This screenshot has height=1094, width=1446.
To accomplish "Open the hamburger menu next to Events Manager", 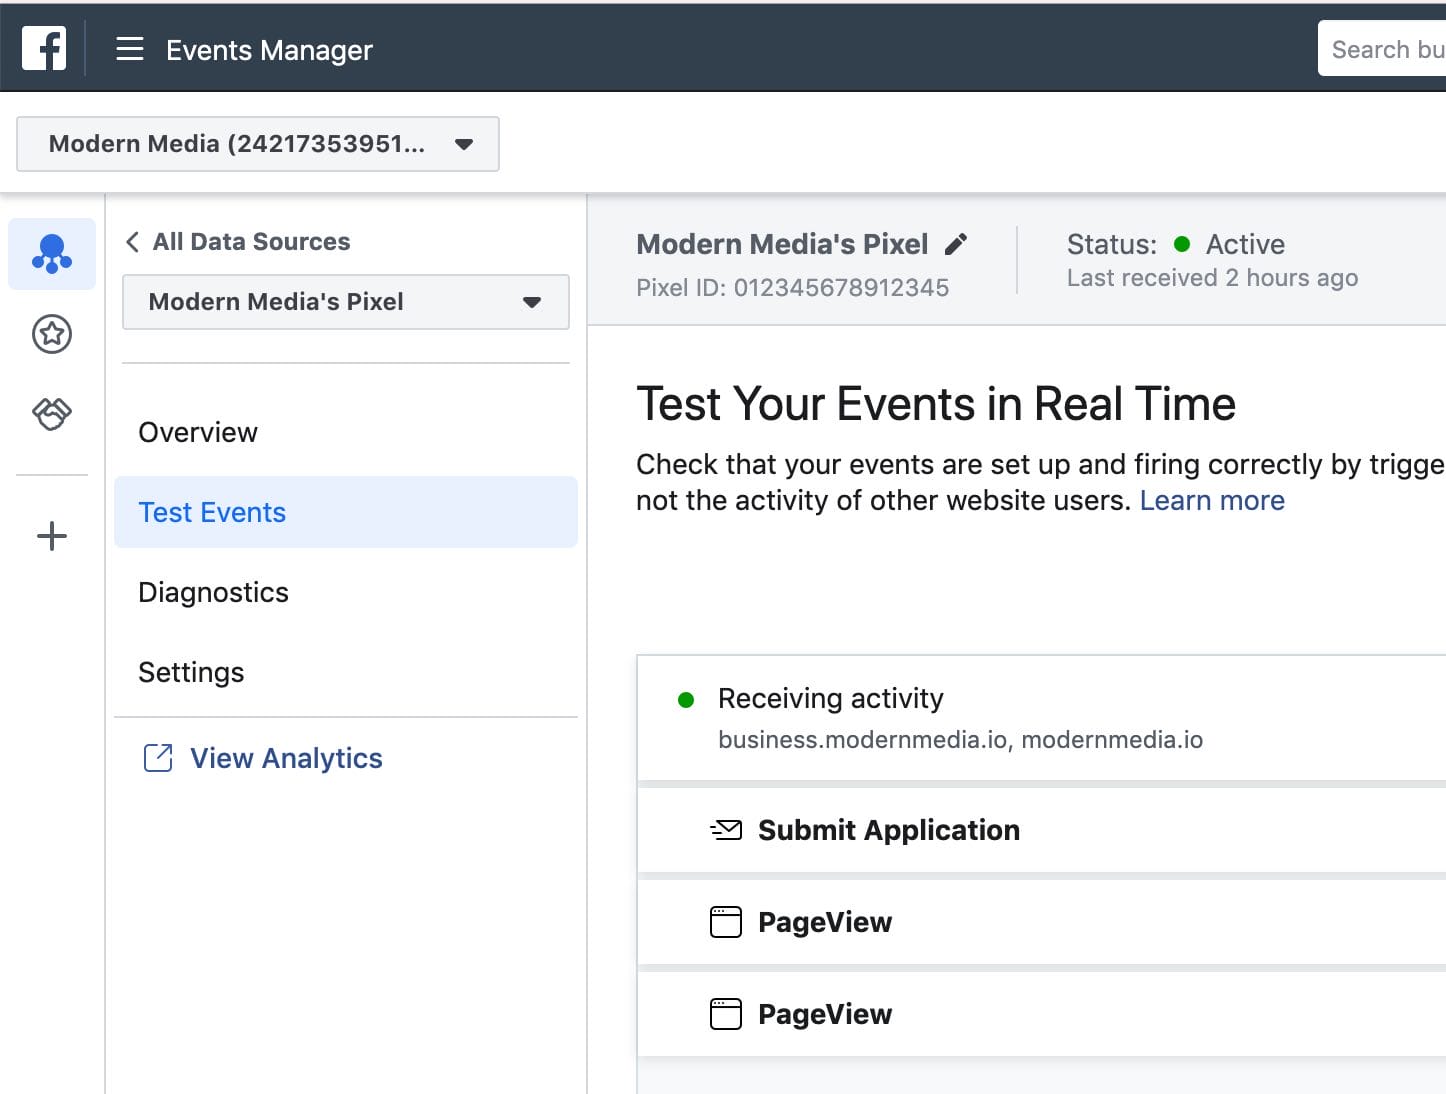I will click(x=130, y=49).
